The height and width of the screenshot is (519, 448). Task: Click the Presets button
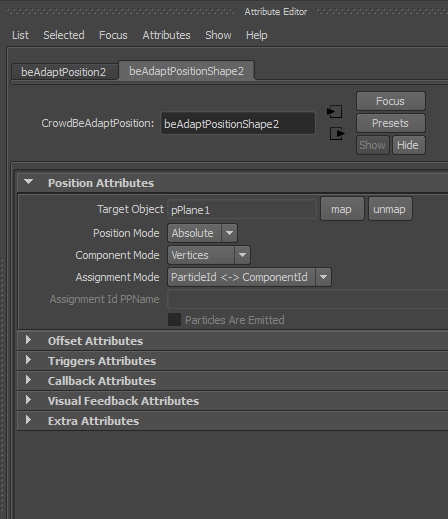391,123
